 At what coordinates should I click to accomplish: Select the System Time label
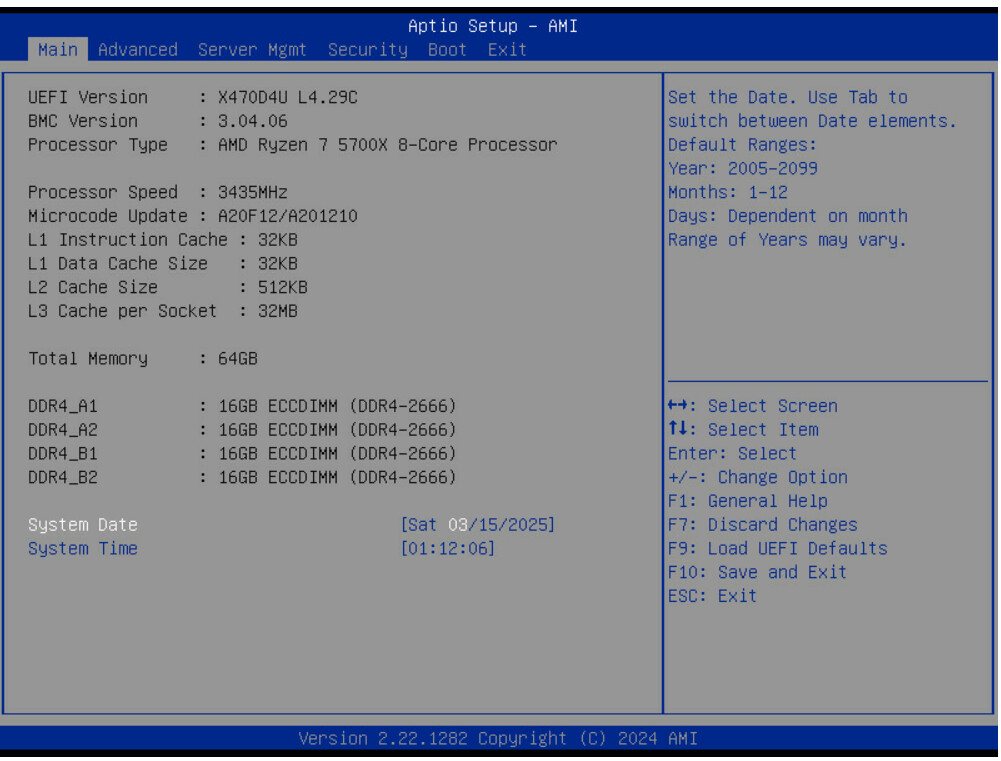(x=82, y=548)
